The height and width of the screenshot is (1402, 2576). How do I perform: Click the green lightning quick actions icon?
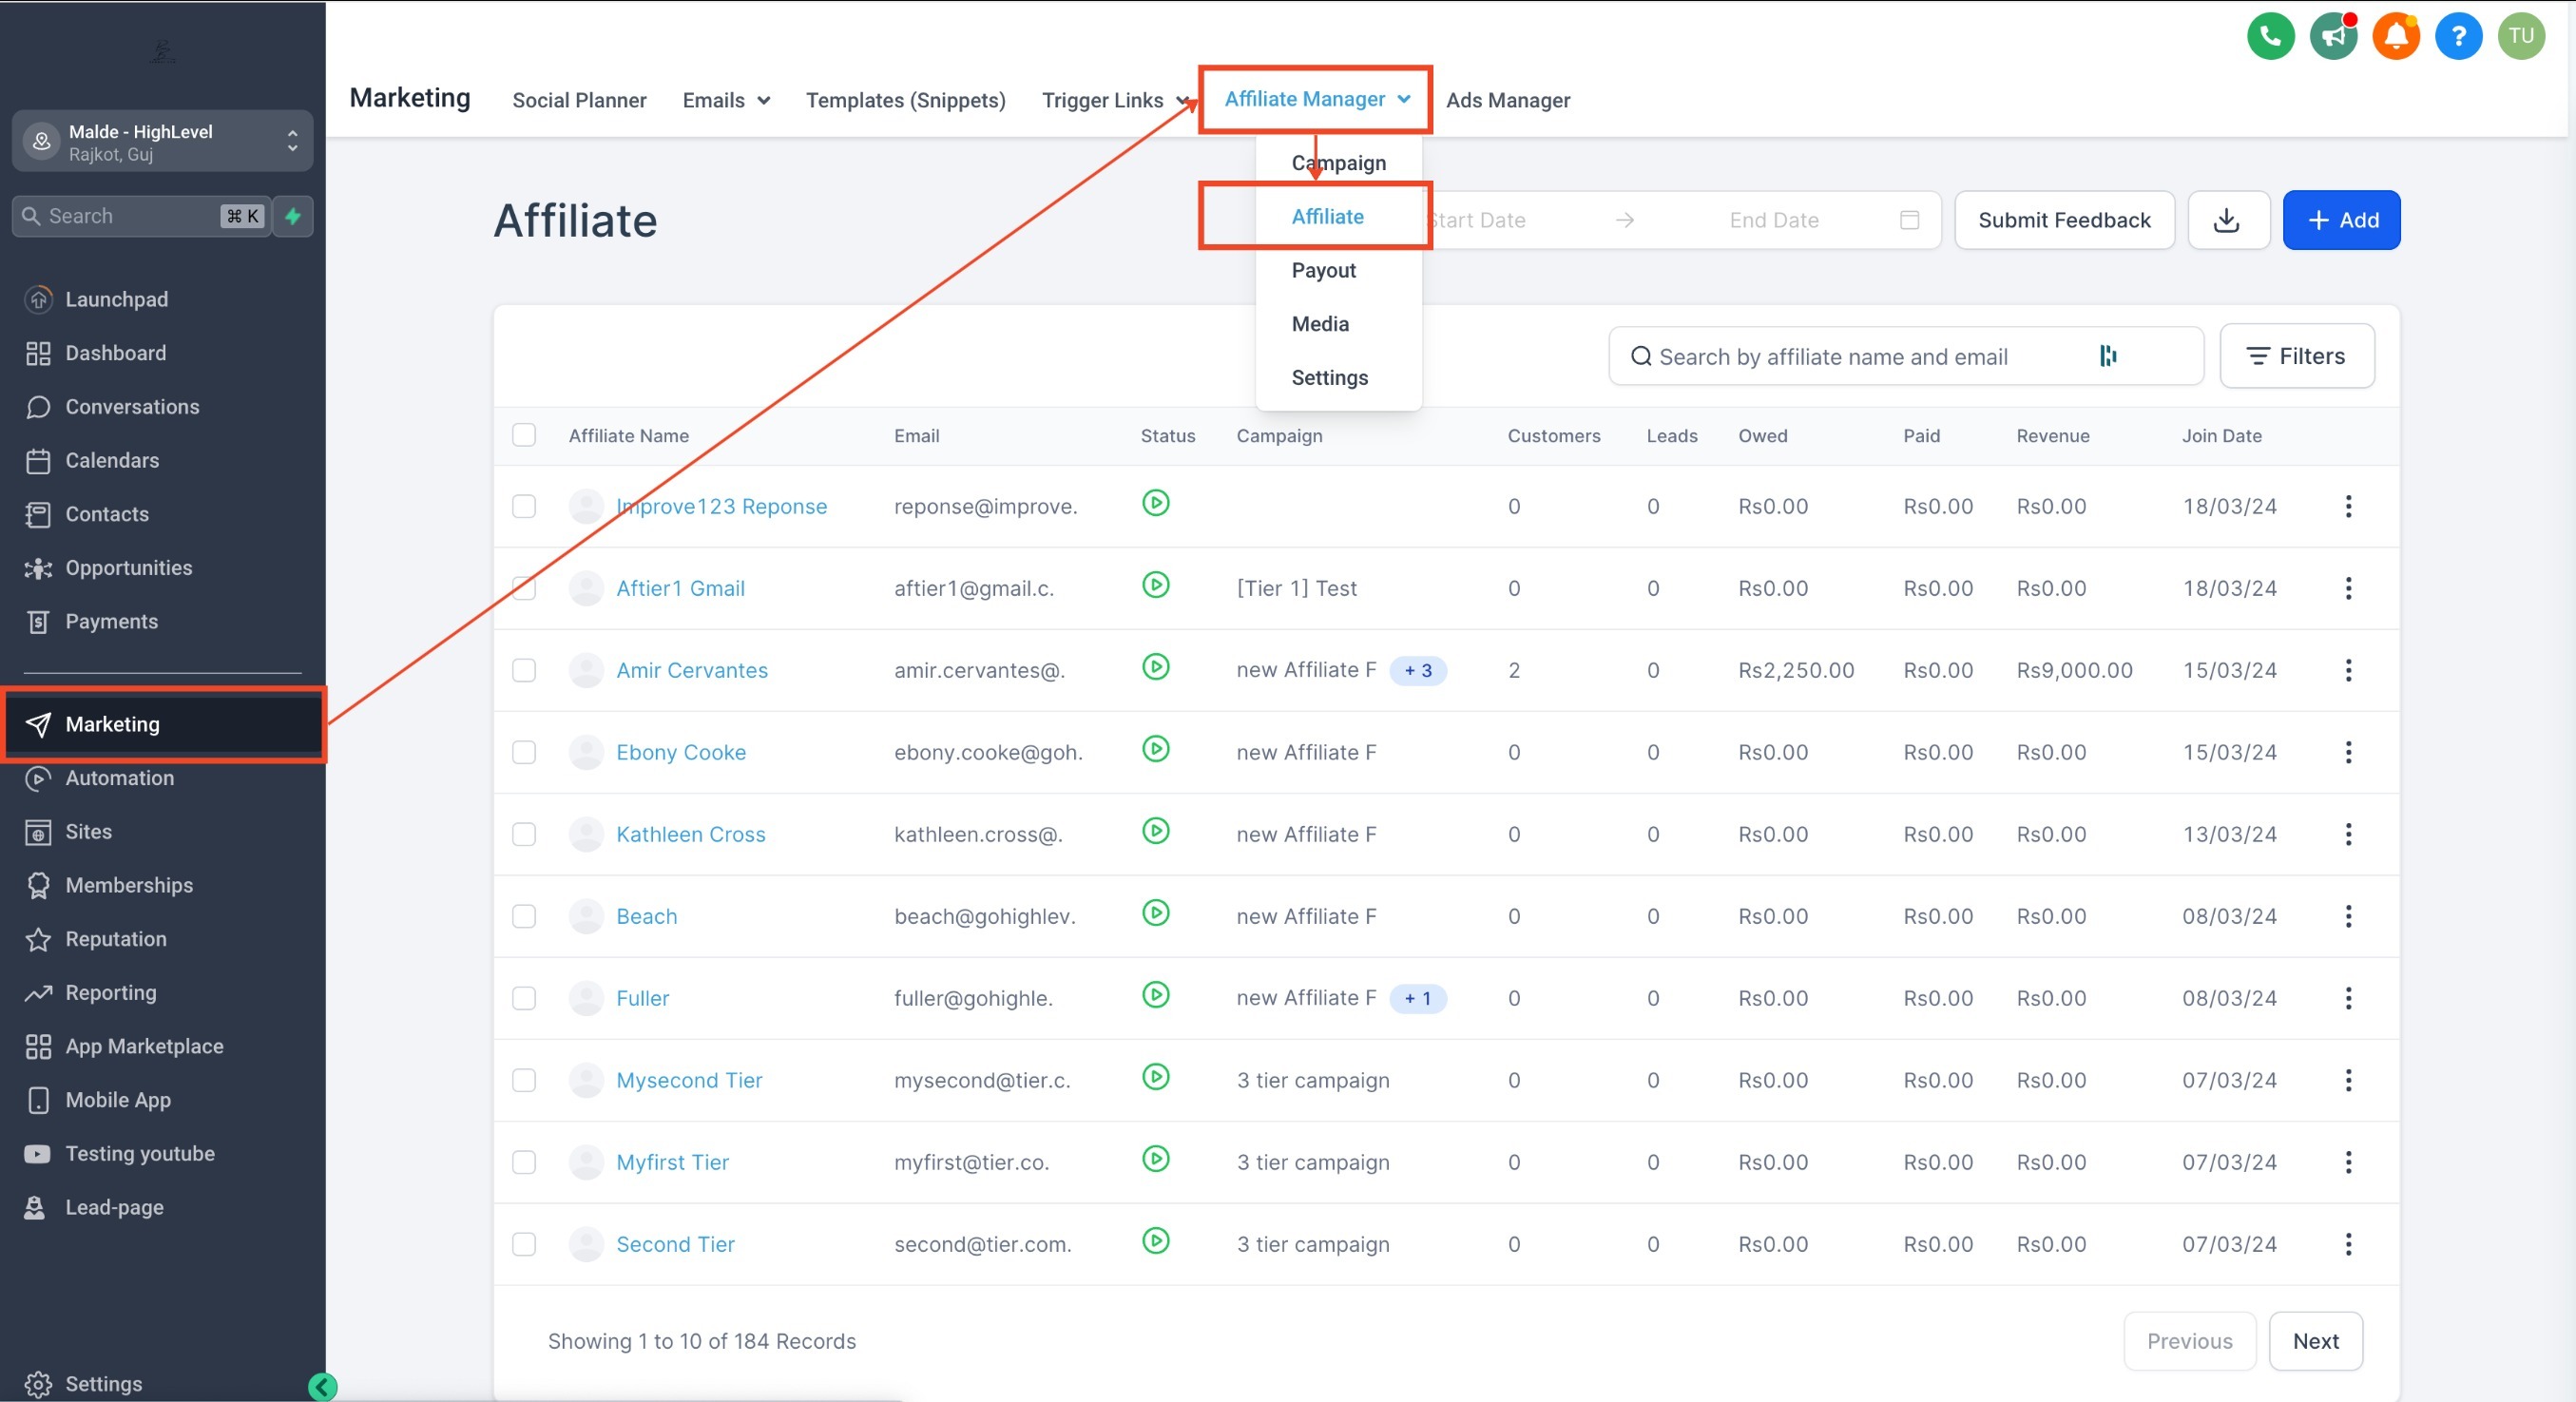[293, 216]
